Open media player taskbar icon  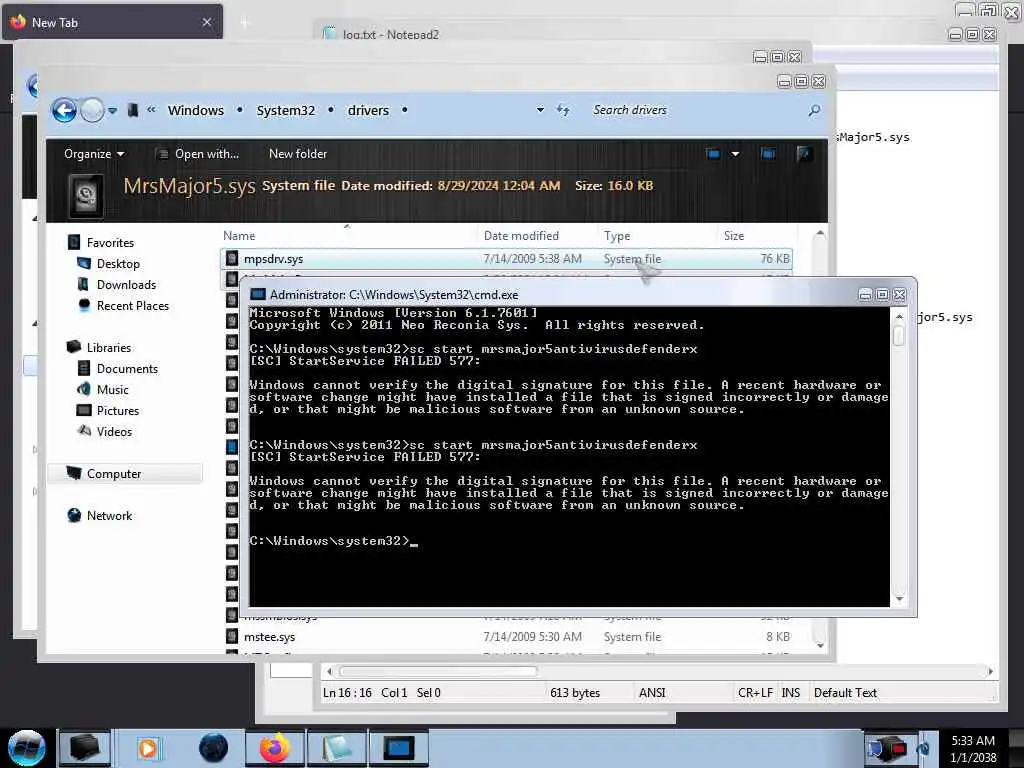(x=148, y=748)
